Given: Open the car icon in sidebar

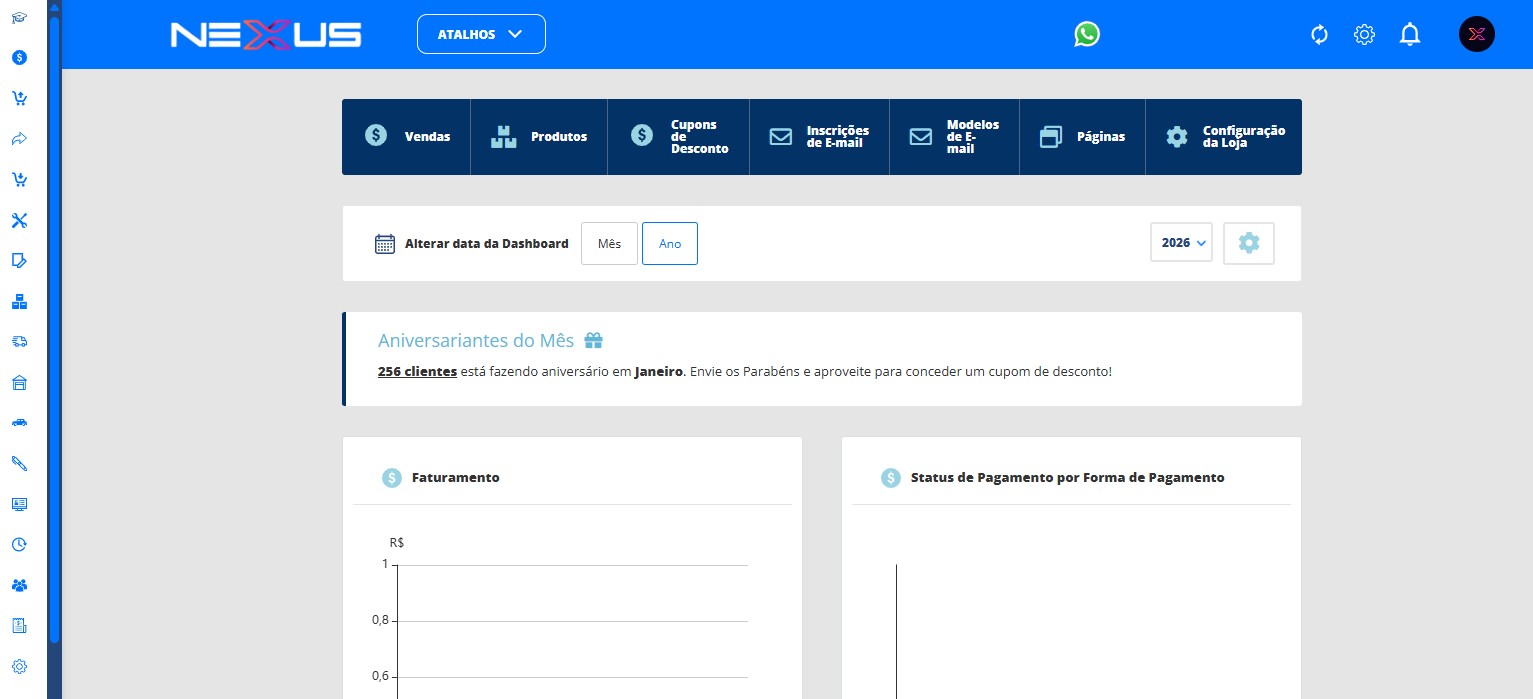Looking at the screenshot, I should click(19, 423).
